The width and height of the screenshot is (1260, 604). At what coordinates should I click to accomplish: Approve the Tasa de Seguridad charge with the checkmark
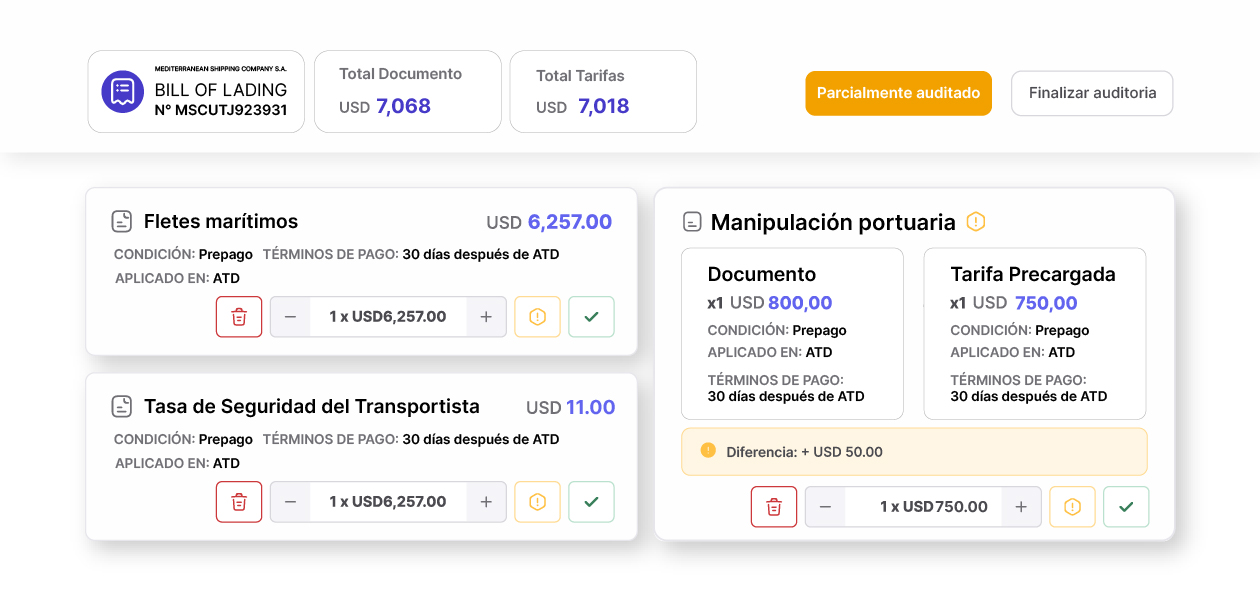[x=591, y=502]
